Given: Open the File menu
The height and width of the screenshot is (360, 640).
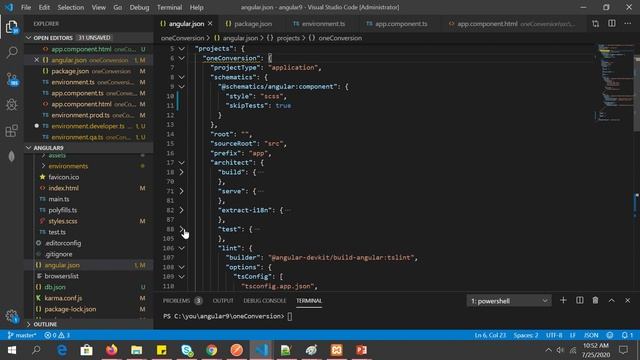Looking at the screenshot, I should pos(26,7).
